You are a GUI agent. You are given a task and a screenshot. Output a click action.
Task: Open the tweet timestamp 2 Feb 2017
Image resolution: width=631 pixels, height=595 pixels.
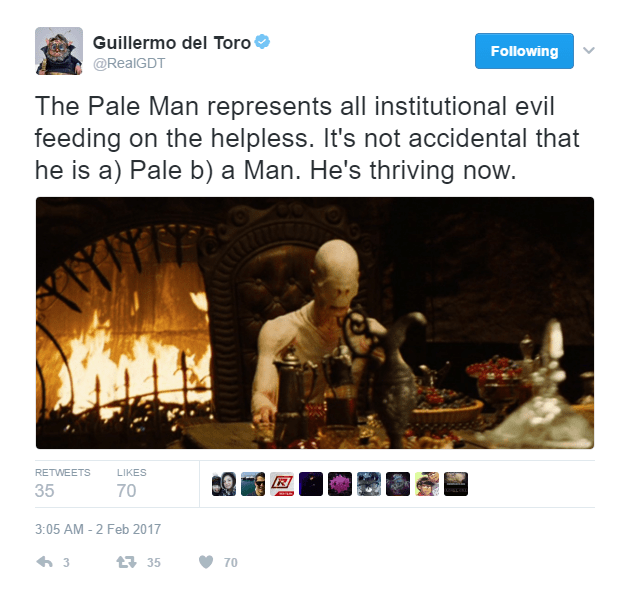pos(98,529)
